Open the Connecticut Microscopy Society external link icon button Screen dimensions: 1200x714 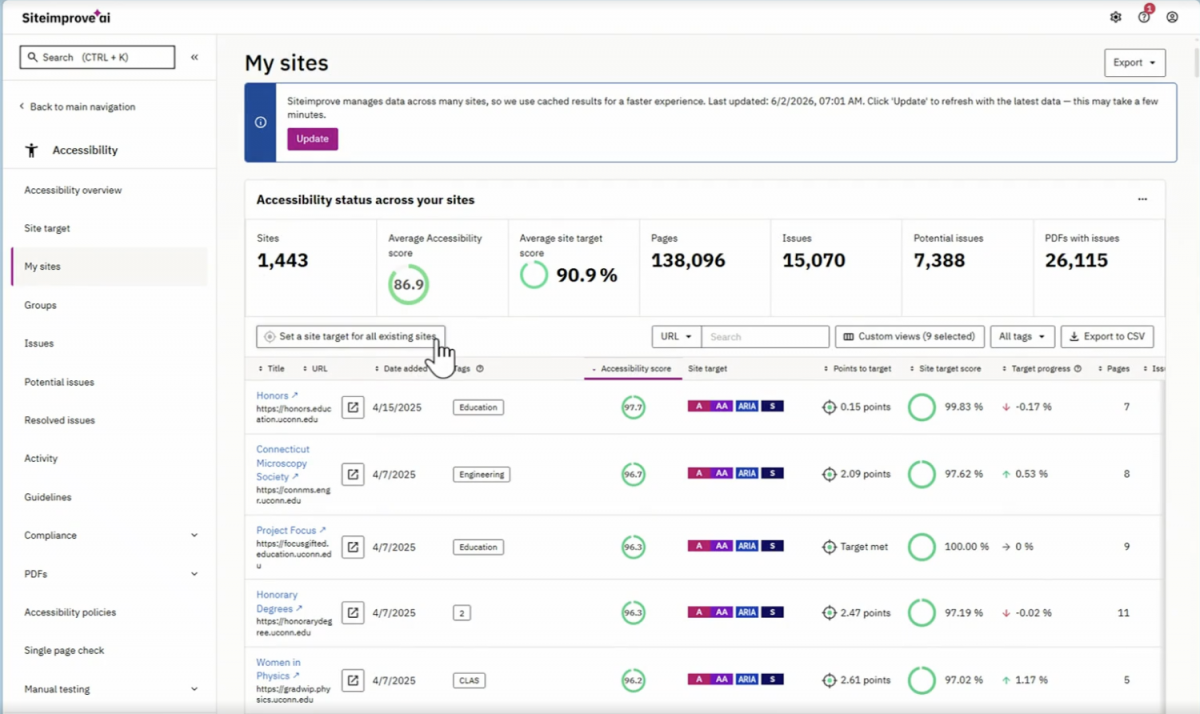(353, 474)
